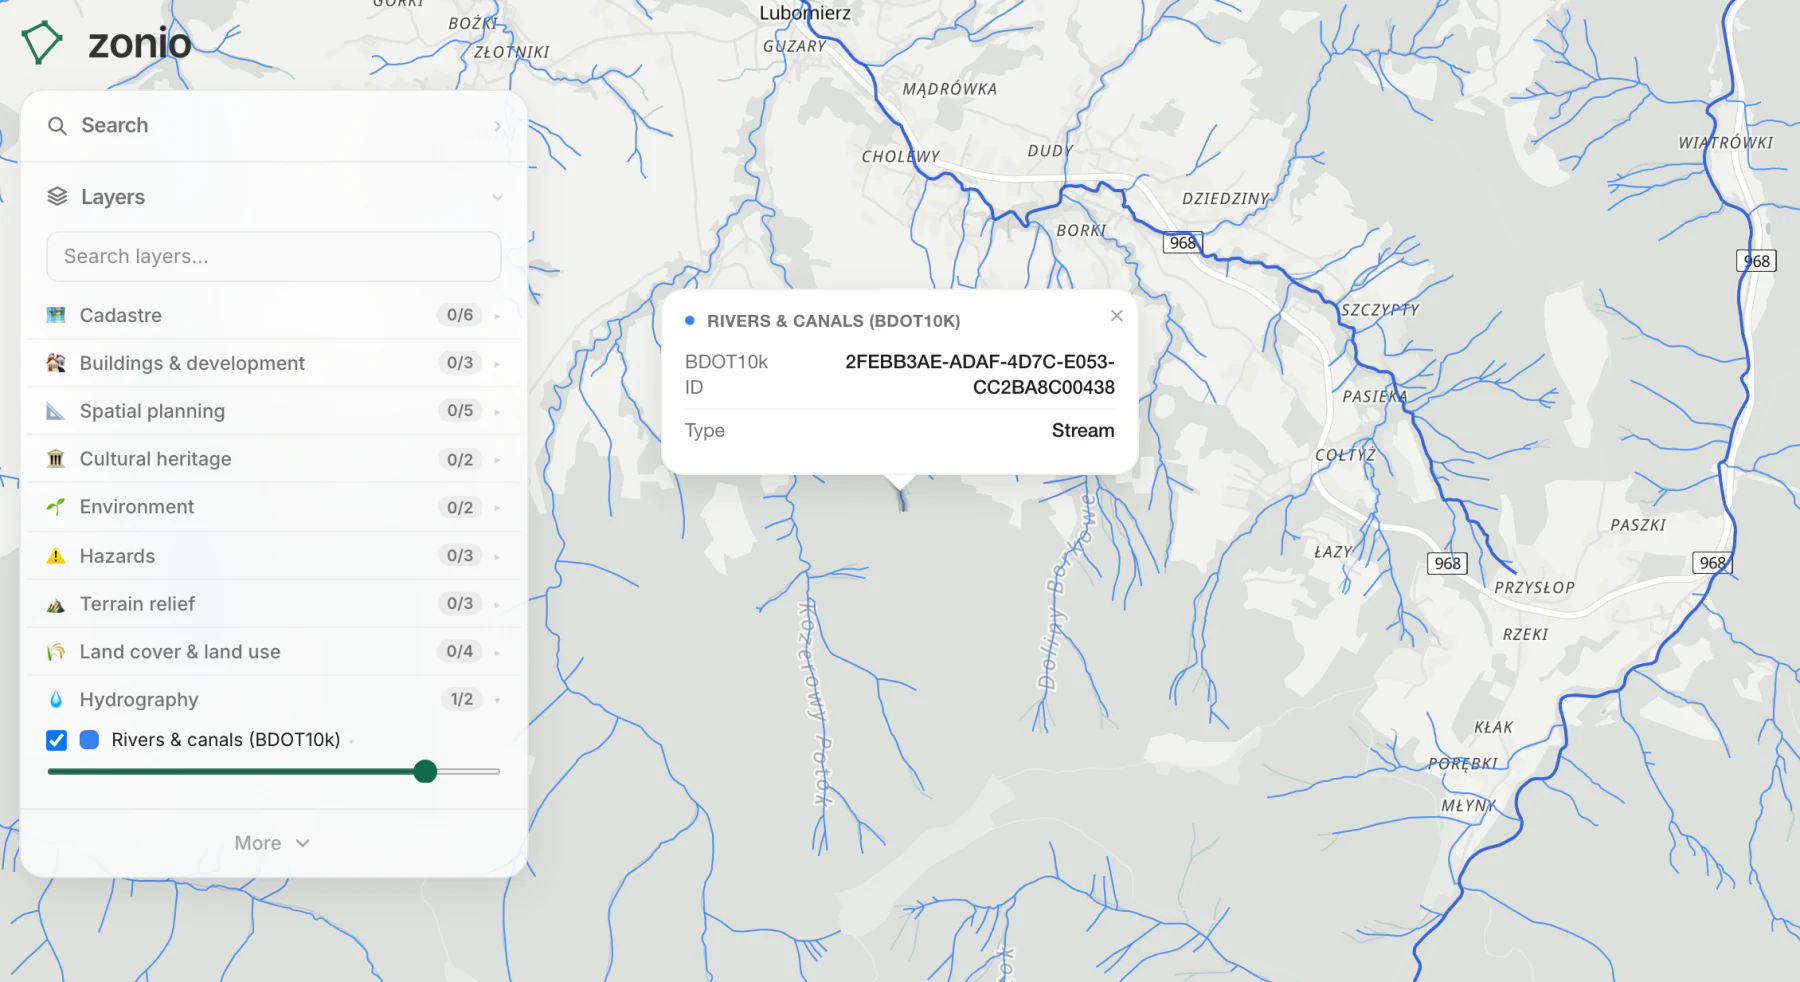The image size is (1800, 982).
Task: Click the PRZYSŁOP map label
Action: pyautogui.click(x=1534, y=588)
